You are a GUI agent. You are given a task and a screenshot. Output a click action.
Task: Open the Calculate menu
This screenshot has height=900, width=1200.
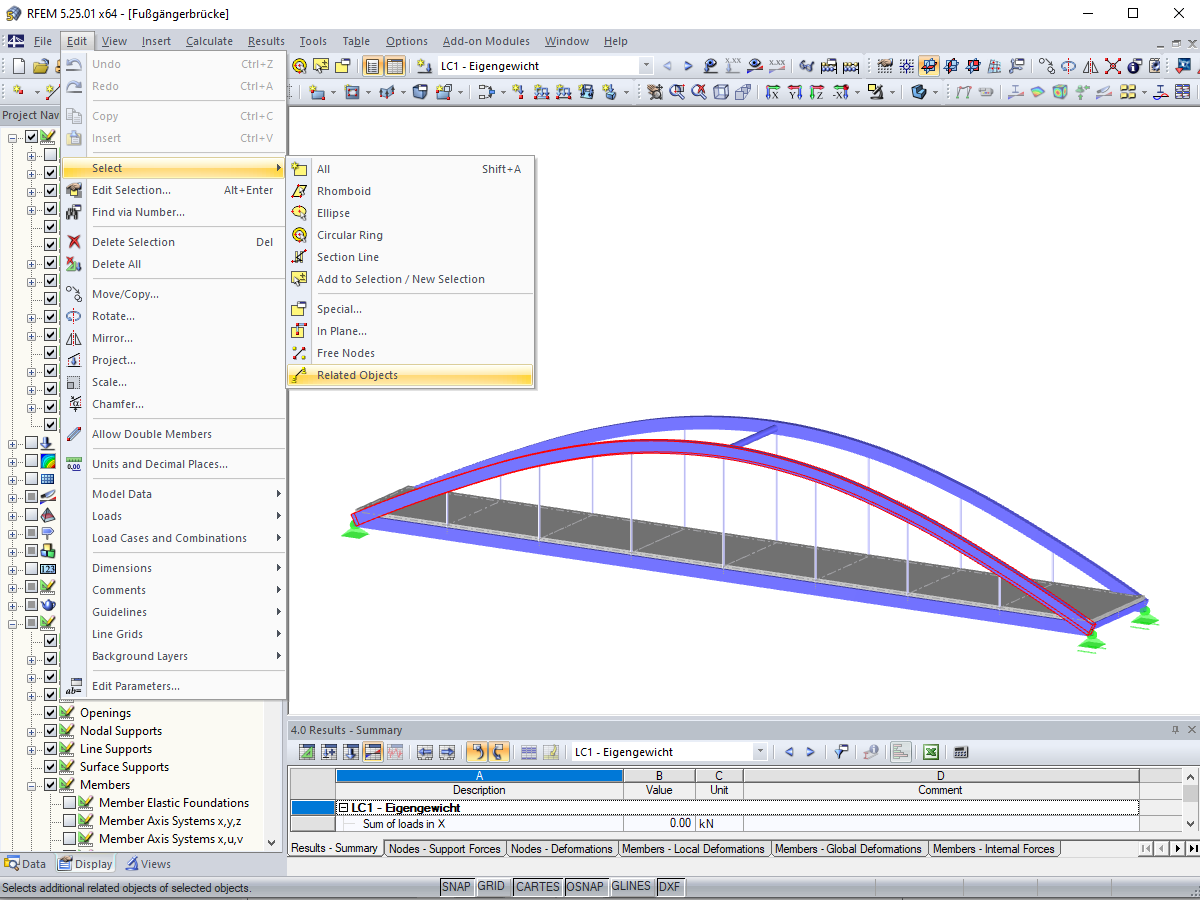click(x=209, y=41)
